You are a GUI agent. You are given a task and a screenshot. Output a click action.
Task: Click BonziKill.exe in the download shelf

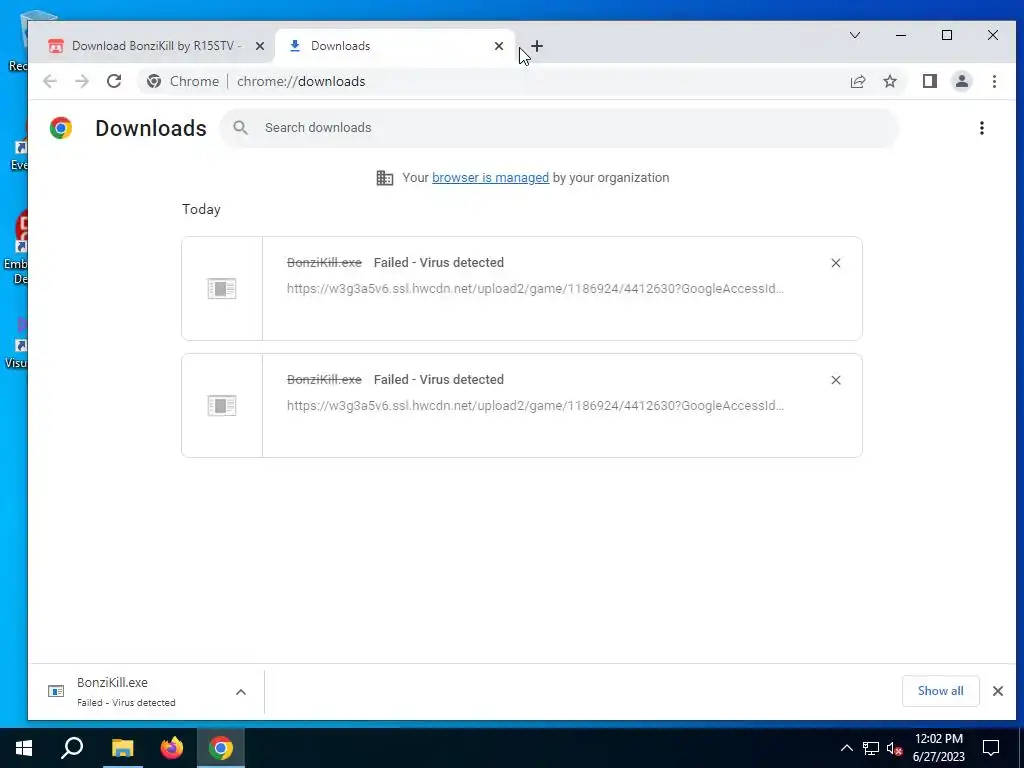click(x=112, y=682)
